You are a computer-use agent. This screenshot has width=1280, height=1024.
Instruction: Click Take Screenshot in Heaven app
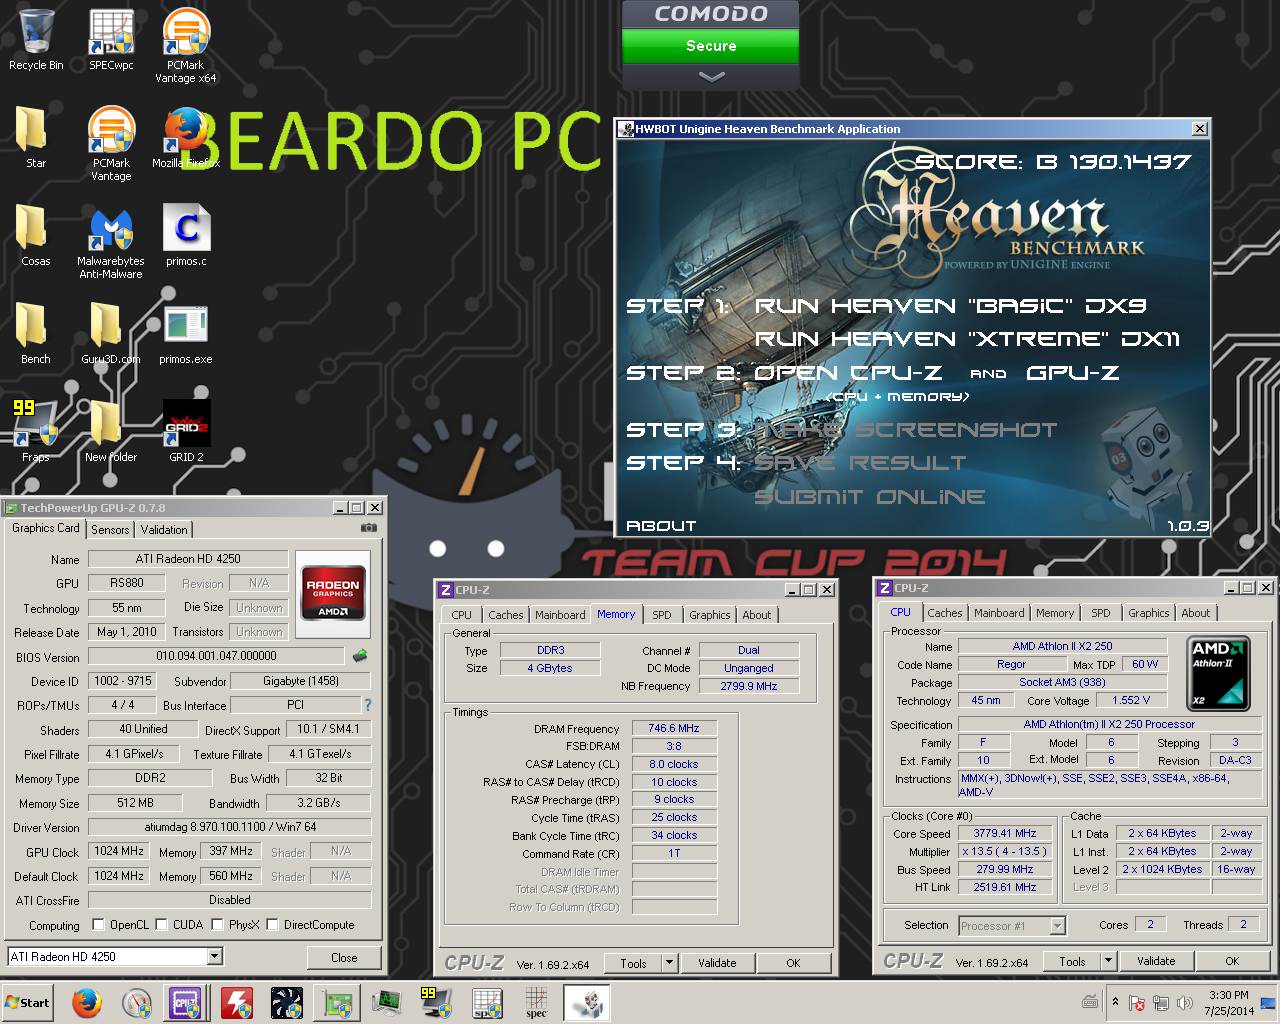click(905, 430)
